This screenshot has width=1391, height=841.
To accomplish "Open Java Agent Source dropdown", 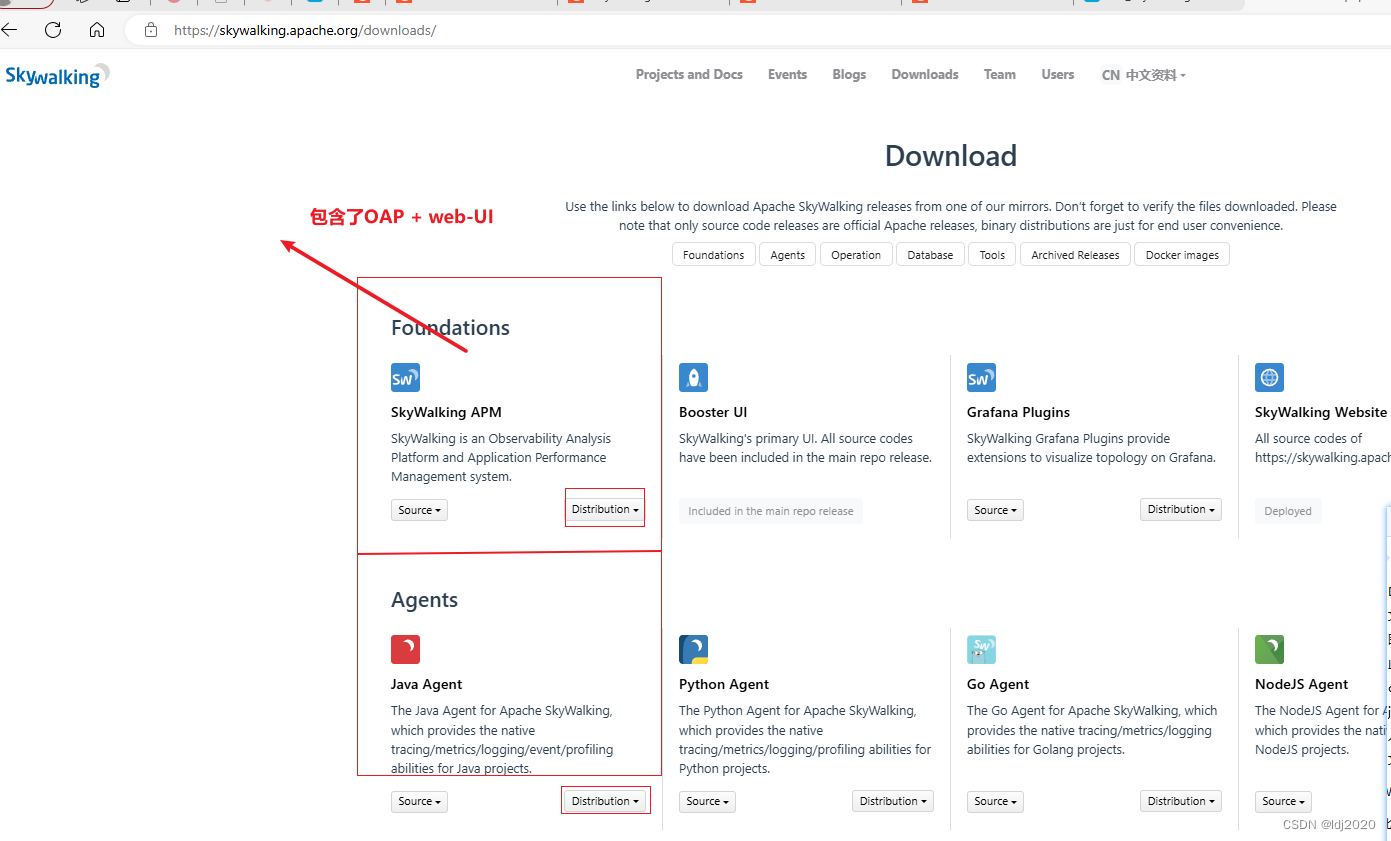I will pos(419,801).
